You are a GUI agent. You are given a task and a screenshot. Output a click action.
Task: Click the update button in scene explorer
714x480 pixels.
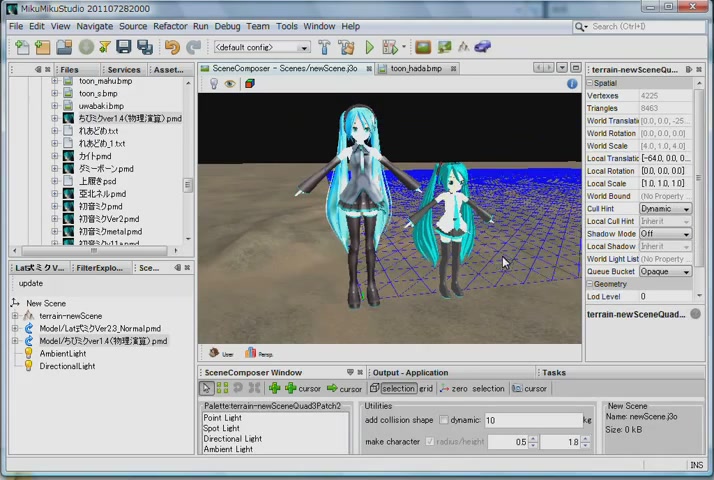31,283
